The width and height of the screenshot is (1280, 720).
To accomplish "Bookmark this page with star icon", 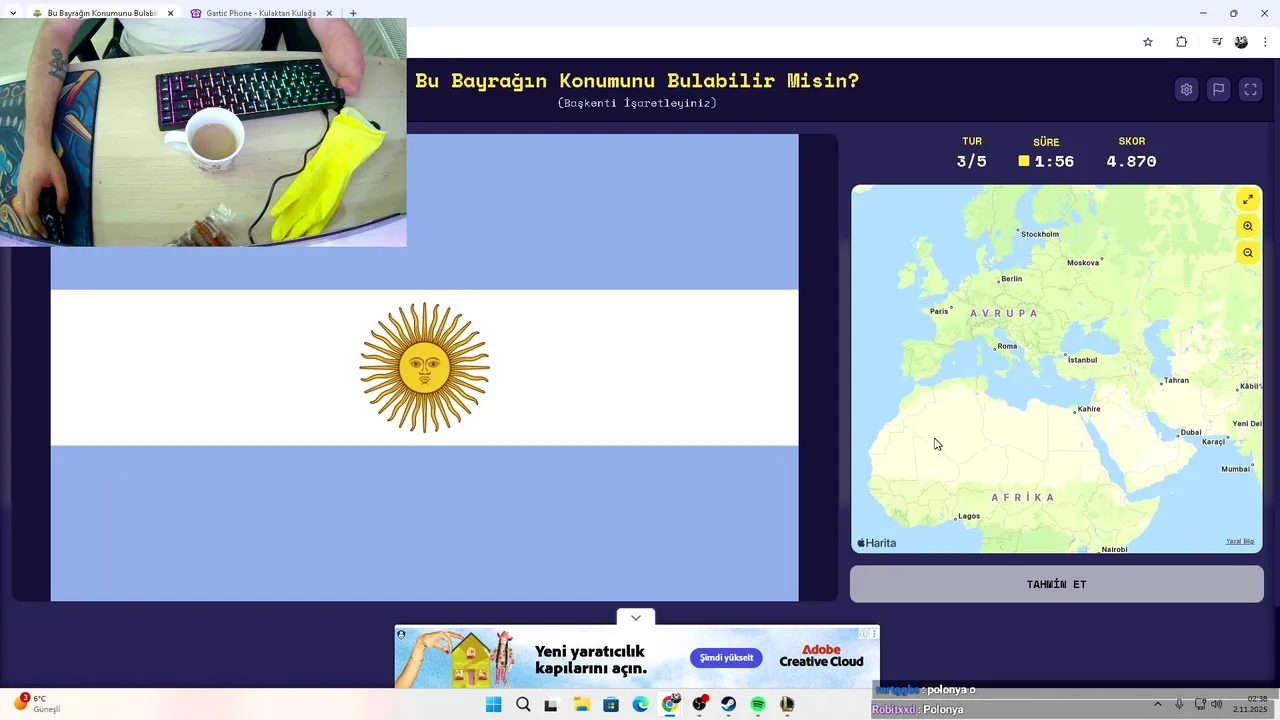I will tap(1148, 42).
